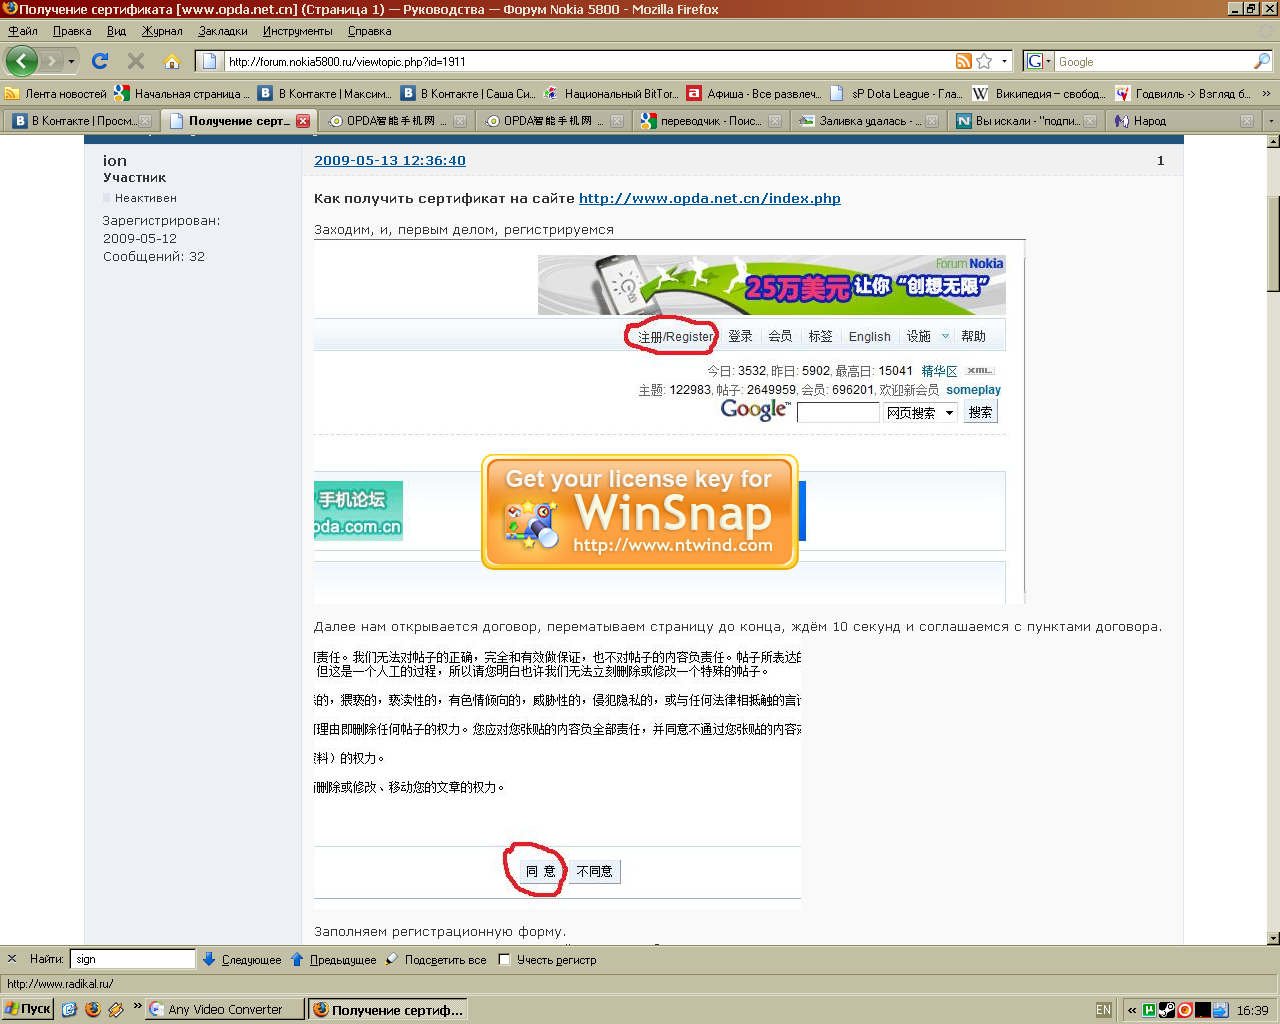Switch to Any Video Converter taskbar item
The image size is (1280, 1024).
coord(225,1010)
